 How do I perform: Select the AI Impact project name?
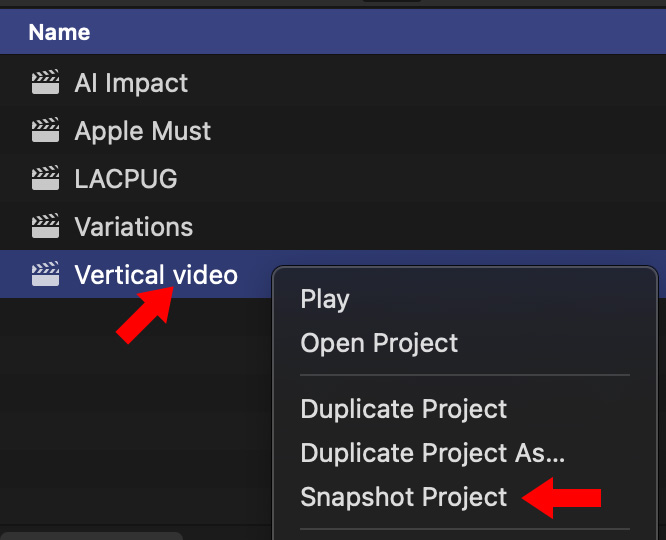pos(131,83)
